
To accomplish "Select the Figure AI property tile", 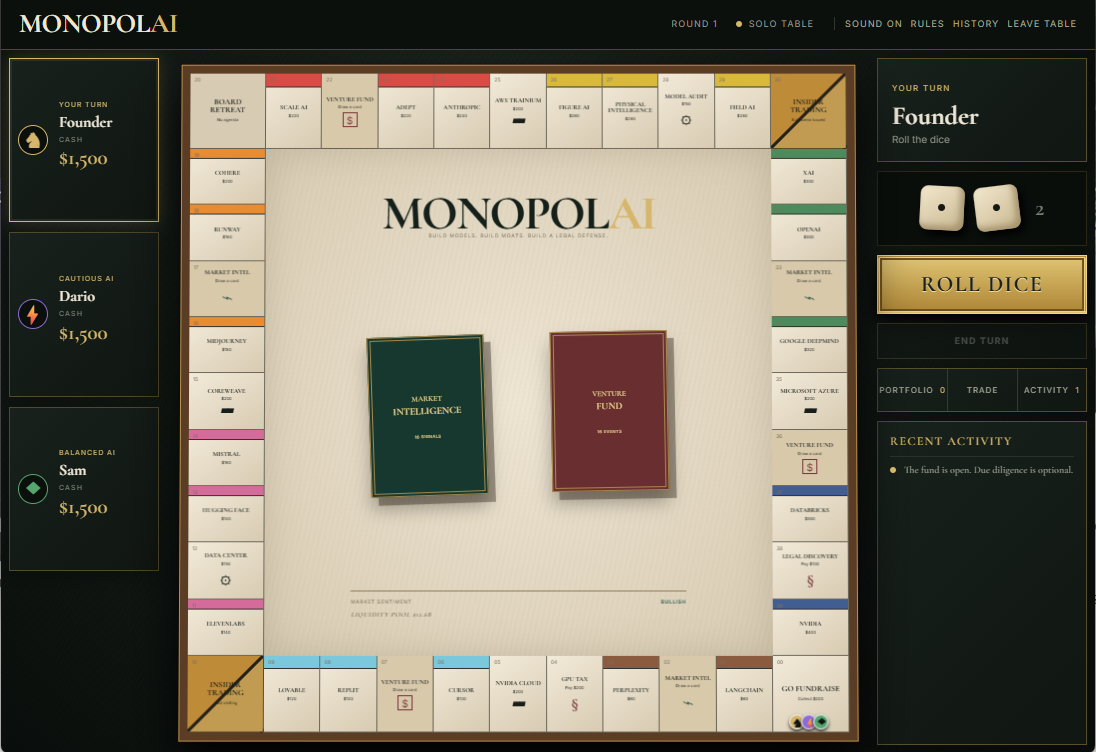I will [x=574, y=110].
